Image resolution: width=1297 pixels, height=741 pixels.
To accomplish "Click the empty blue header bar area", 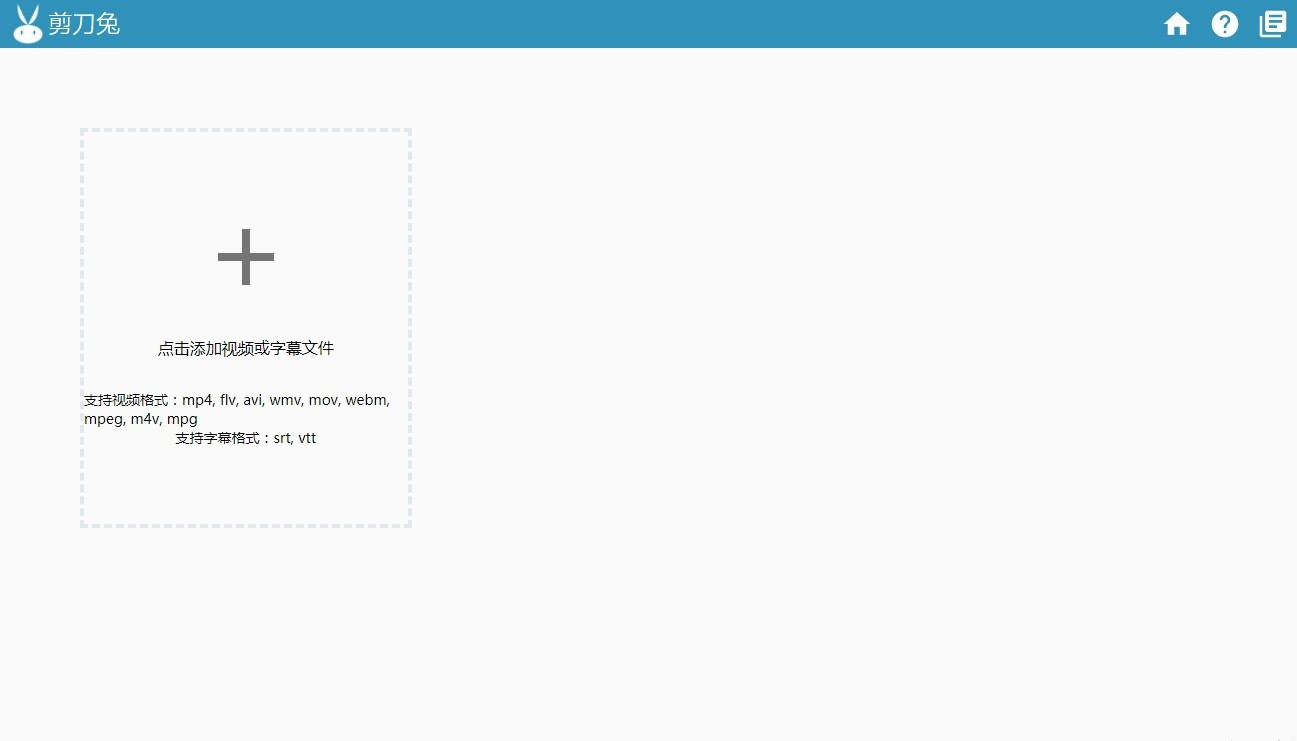I will point(640,24).
